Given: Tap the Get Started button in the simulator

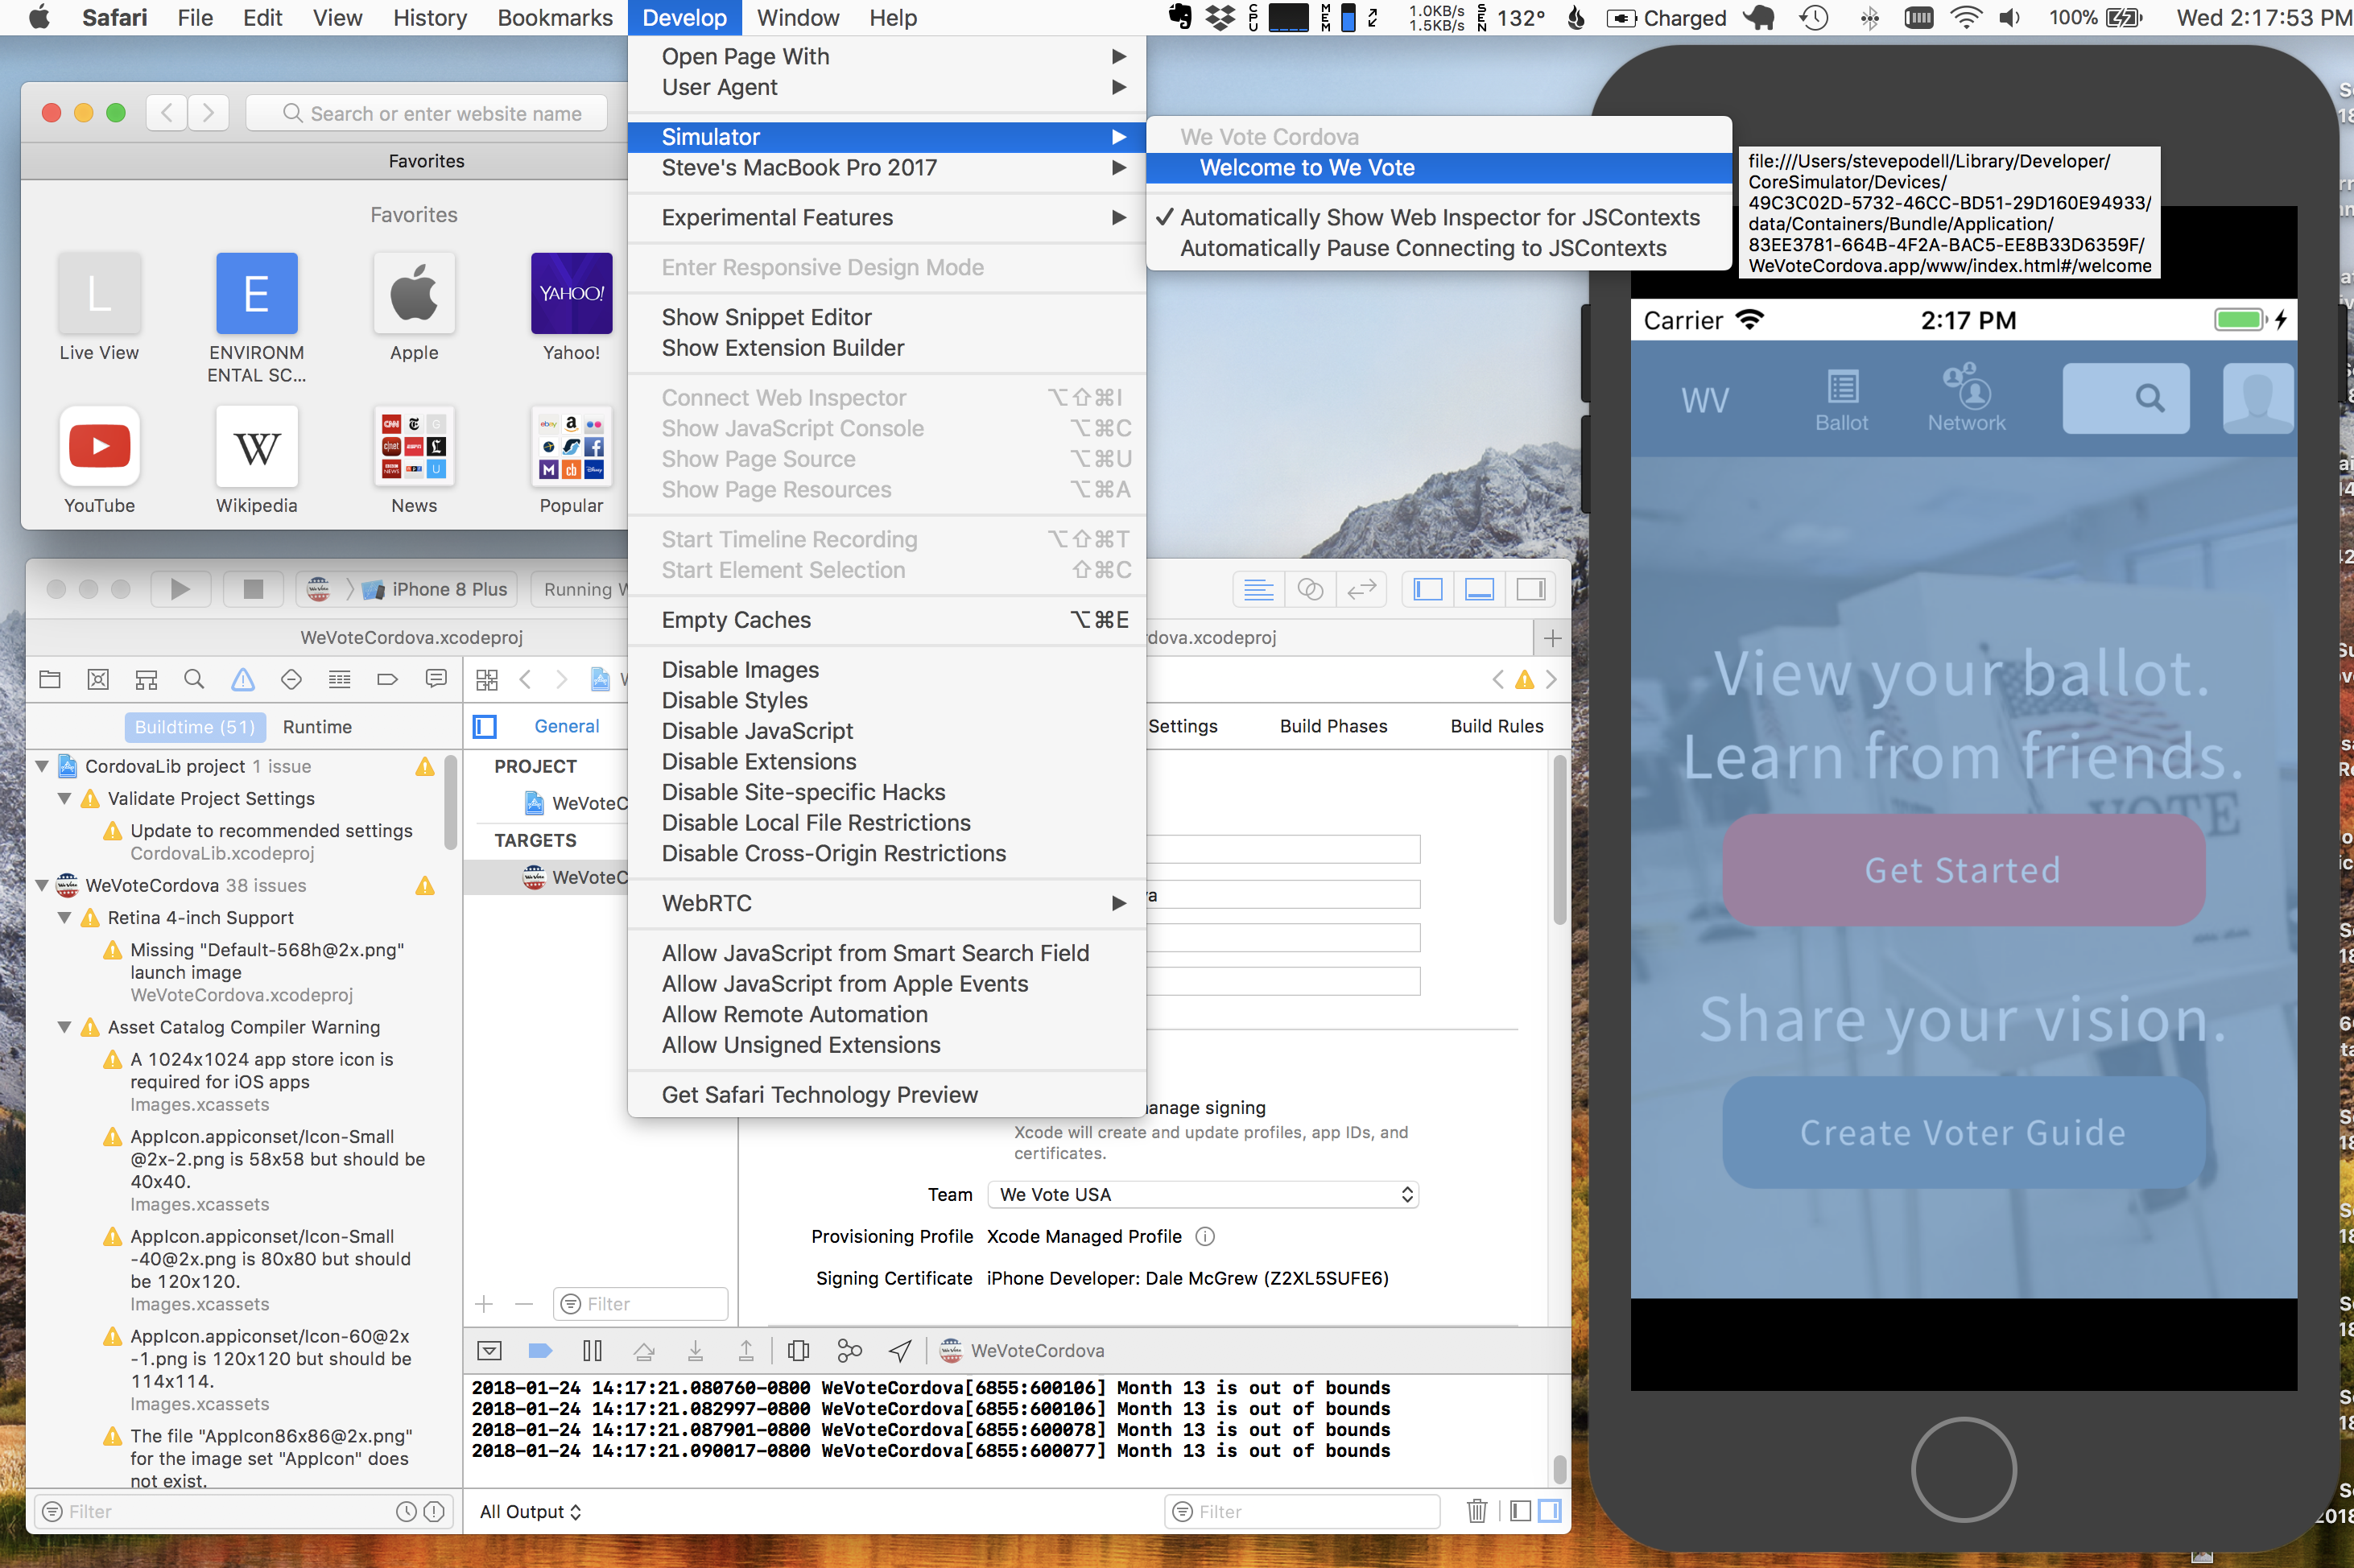Looking at the screenshot, I should click(x=1963, y=870).
